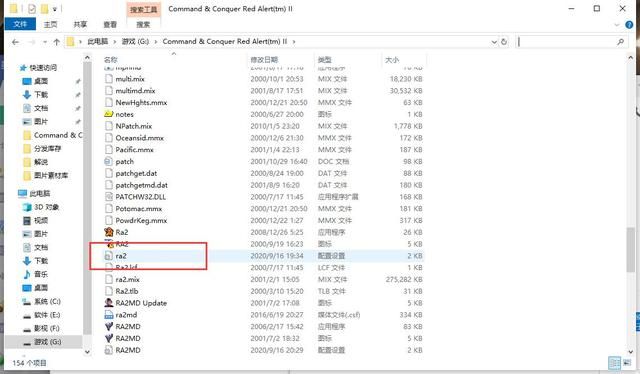Select the RA2MD Update icon file
This screenshot has width=640, height=374.
141,303
